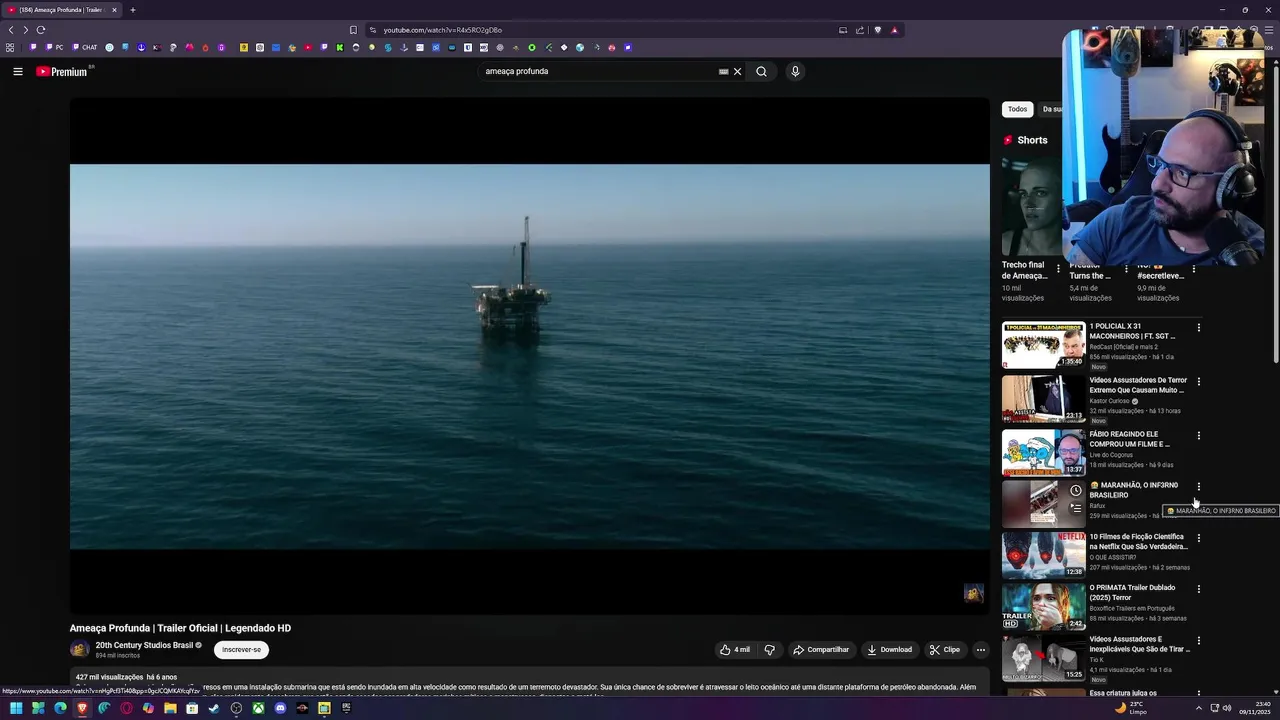
Task: Add MARANHÃO video to the queue
Action: point(1075,508)
